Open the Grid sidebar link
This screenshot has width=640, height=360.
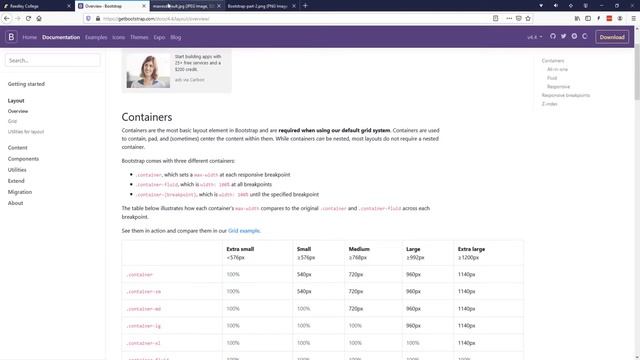[x=12, y=121]
